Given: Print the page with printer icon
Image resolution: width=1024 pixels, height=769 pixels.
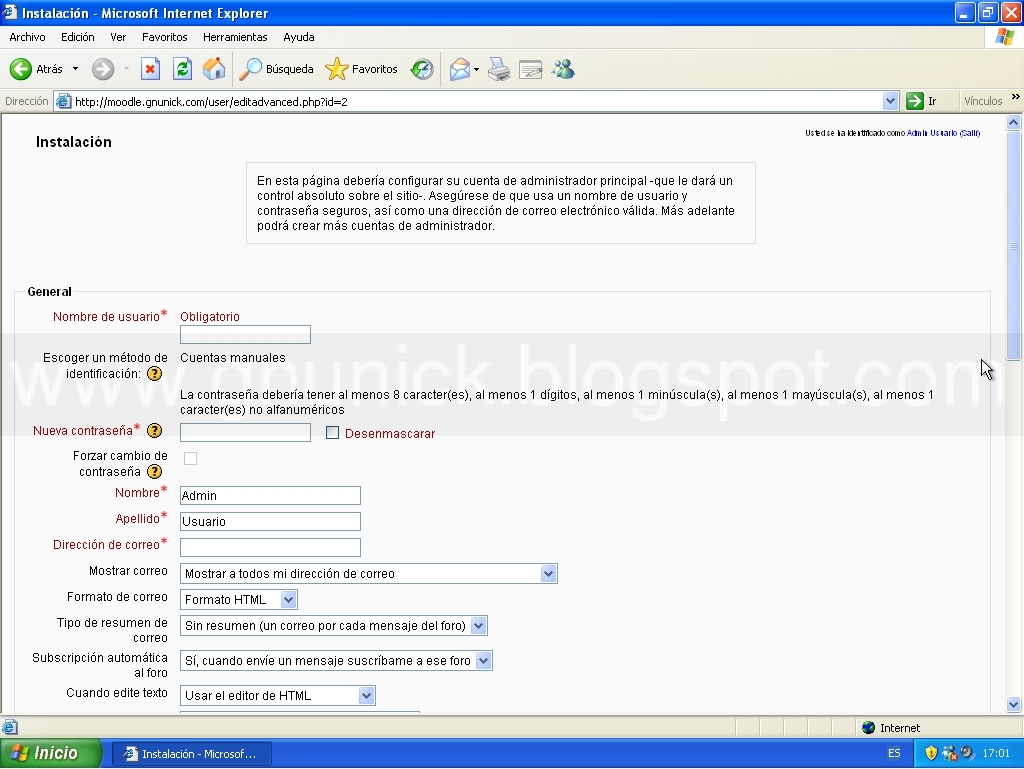Looking at the screenshot, I should coord(499,69).
